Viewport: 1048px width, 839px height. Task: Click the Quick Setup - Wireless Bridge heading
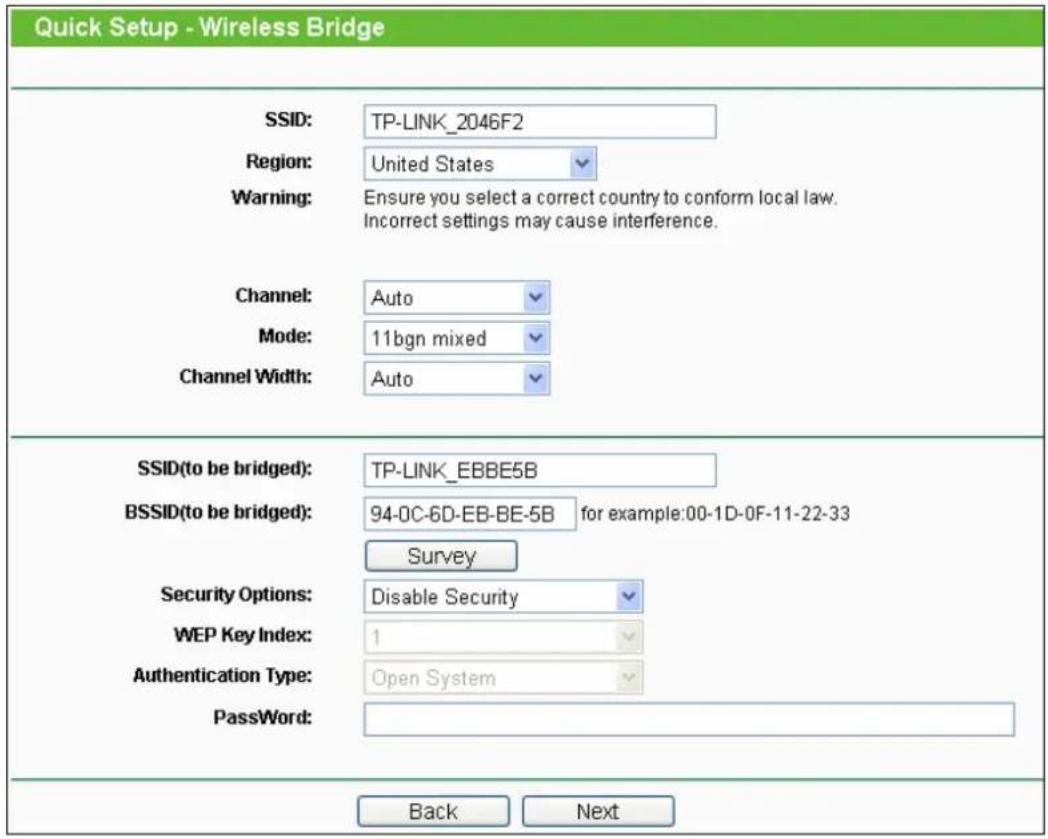(x=209, y=27)
